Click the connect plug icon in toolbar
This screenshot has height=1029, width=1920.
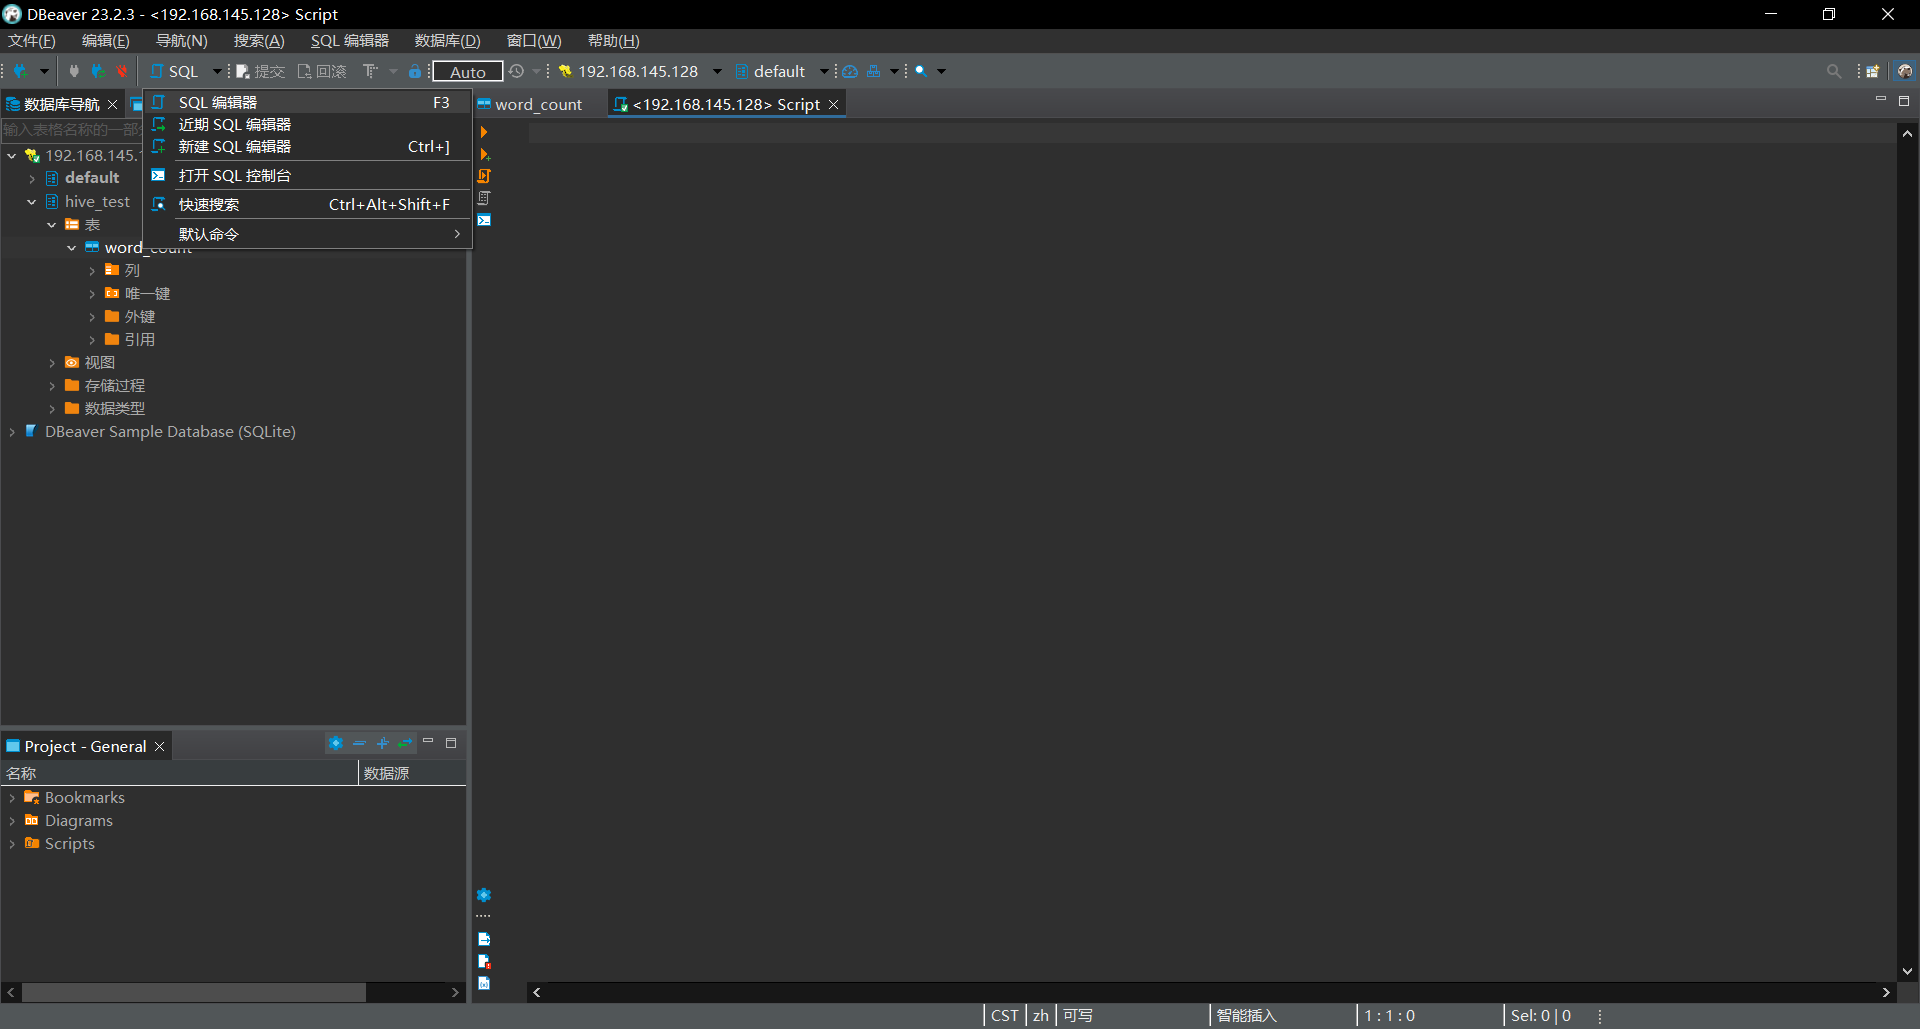[74, 71]
